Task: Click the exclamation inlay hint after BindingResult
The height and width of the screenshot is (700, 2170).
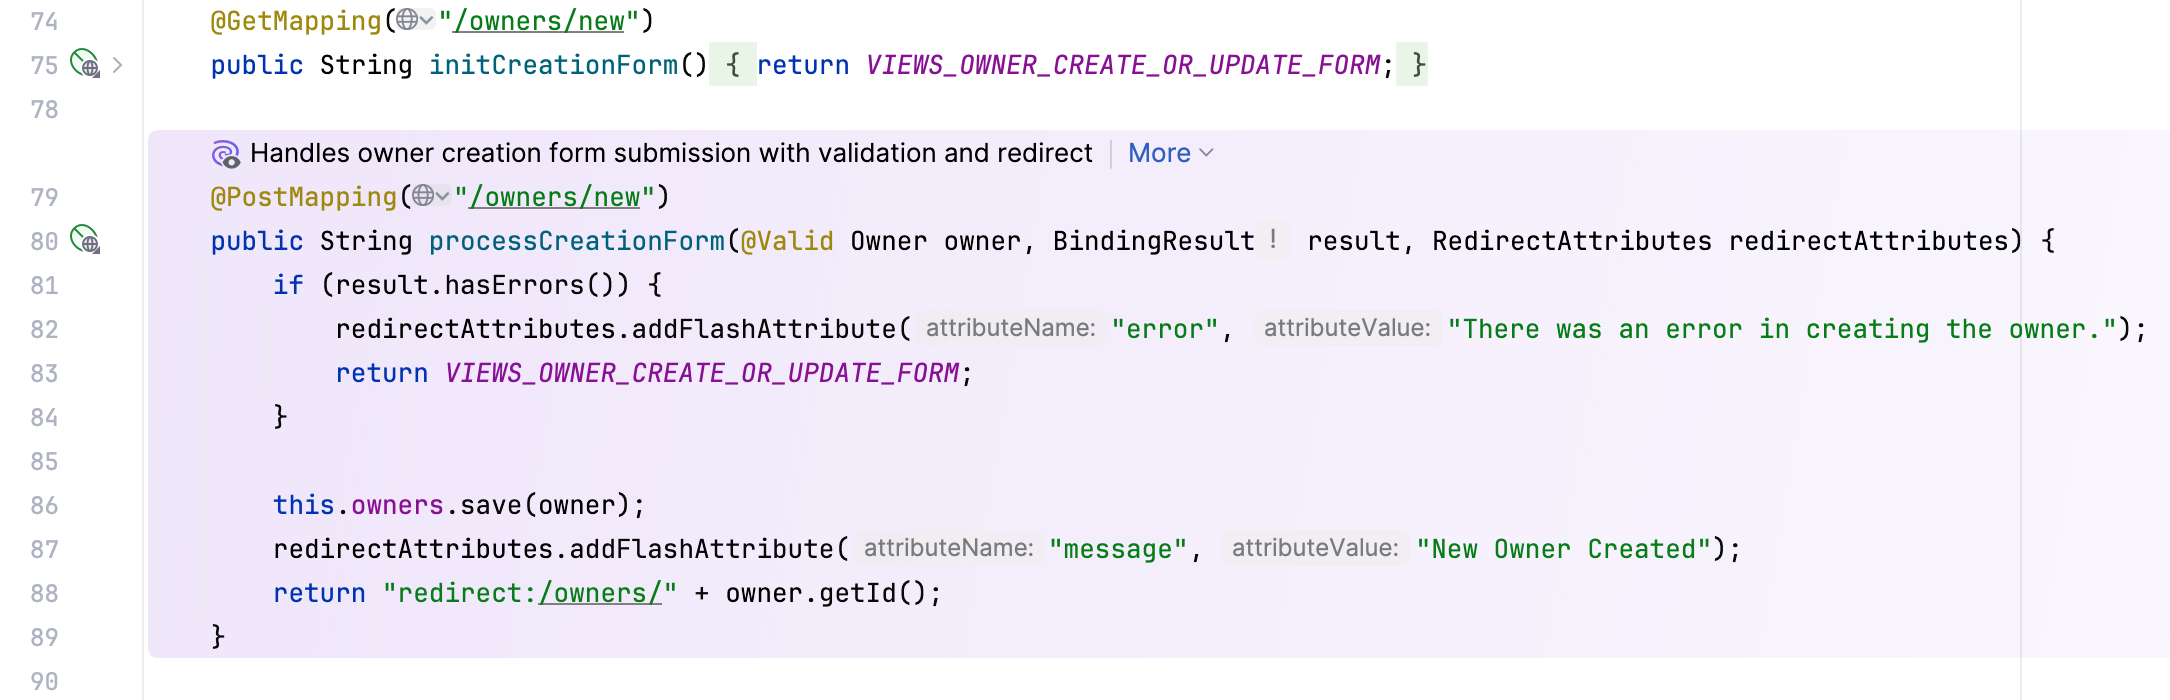Action: [1273, 240]
